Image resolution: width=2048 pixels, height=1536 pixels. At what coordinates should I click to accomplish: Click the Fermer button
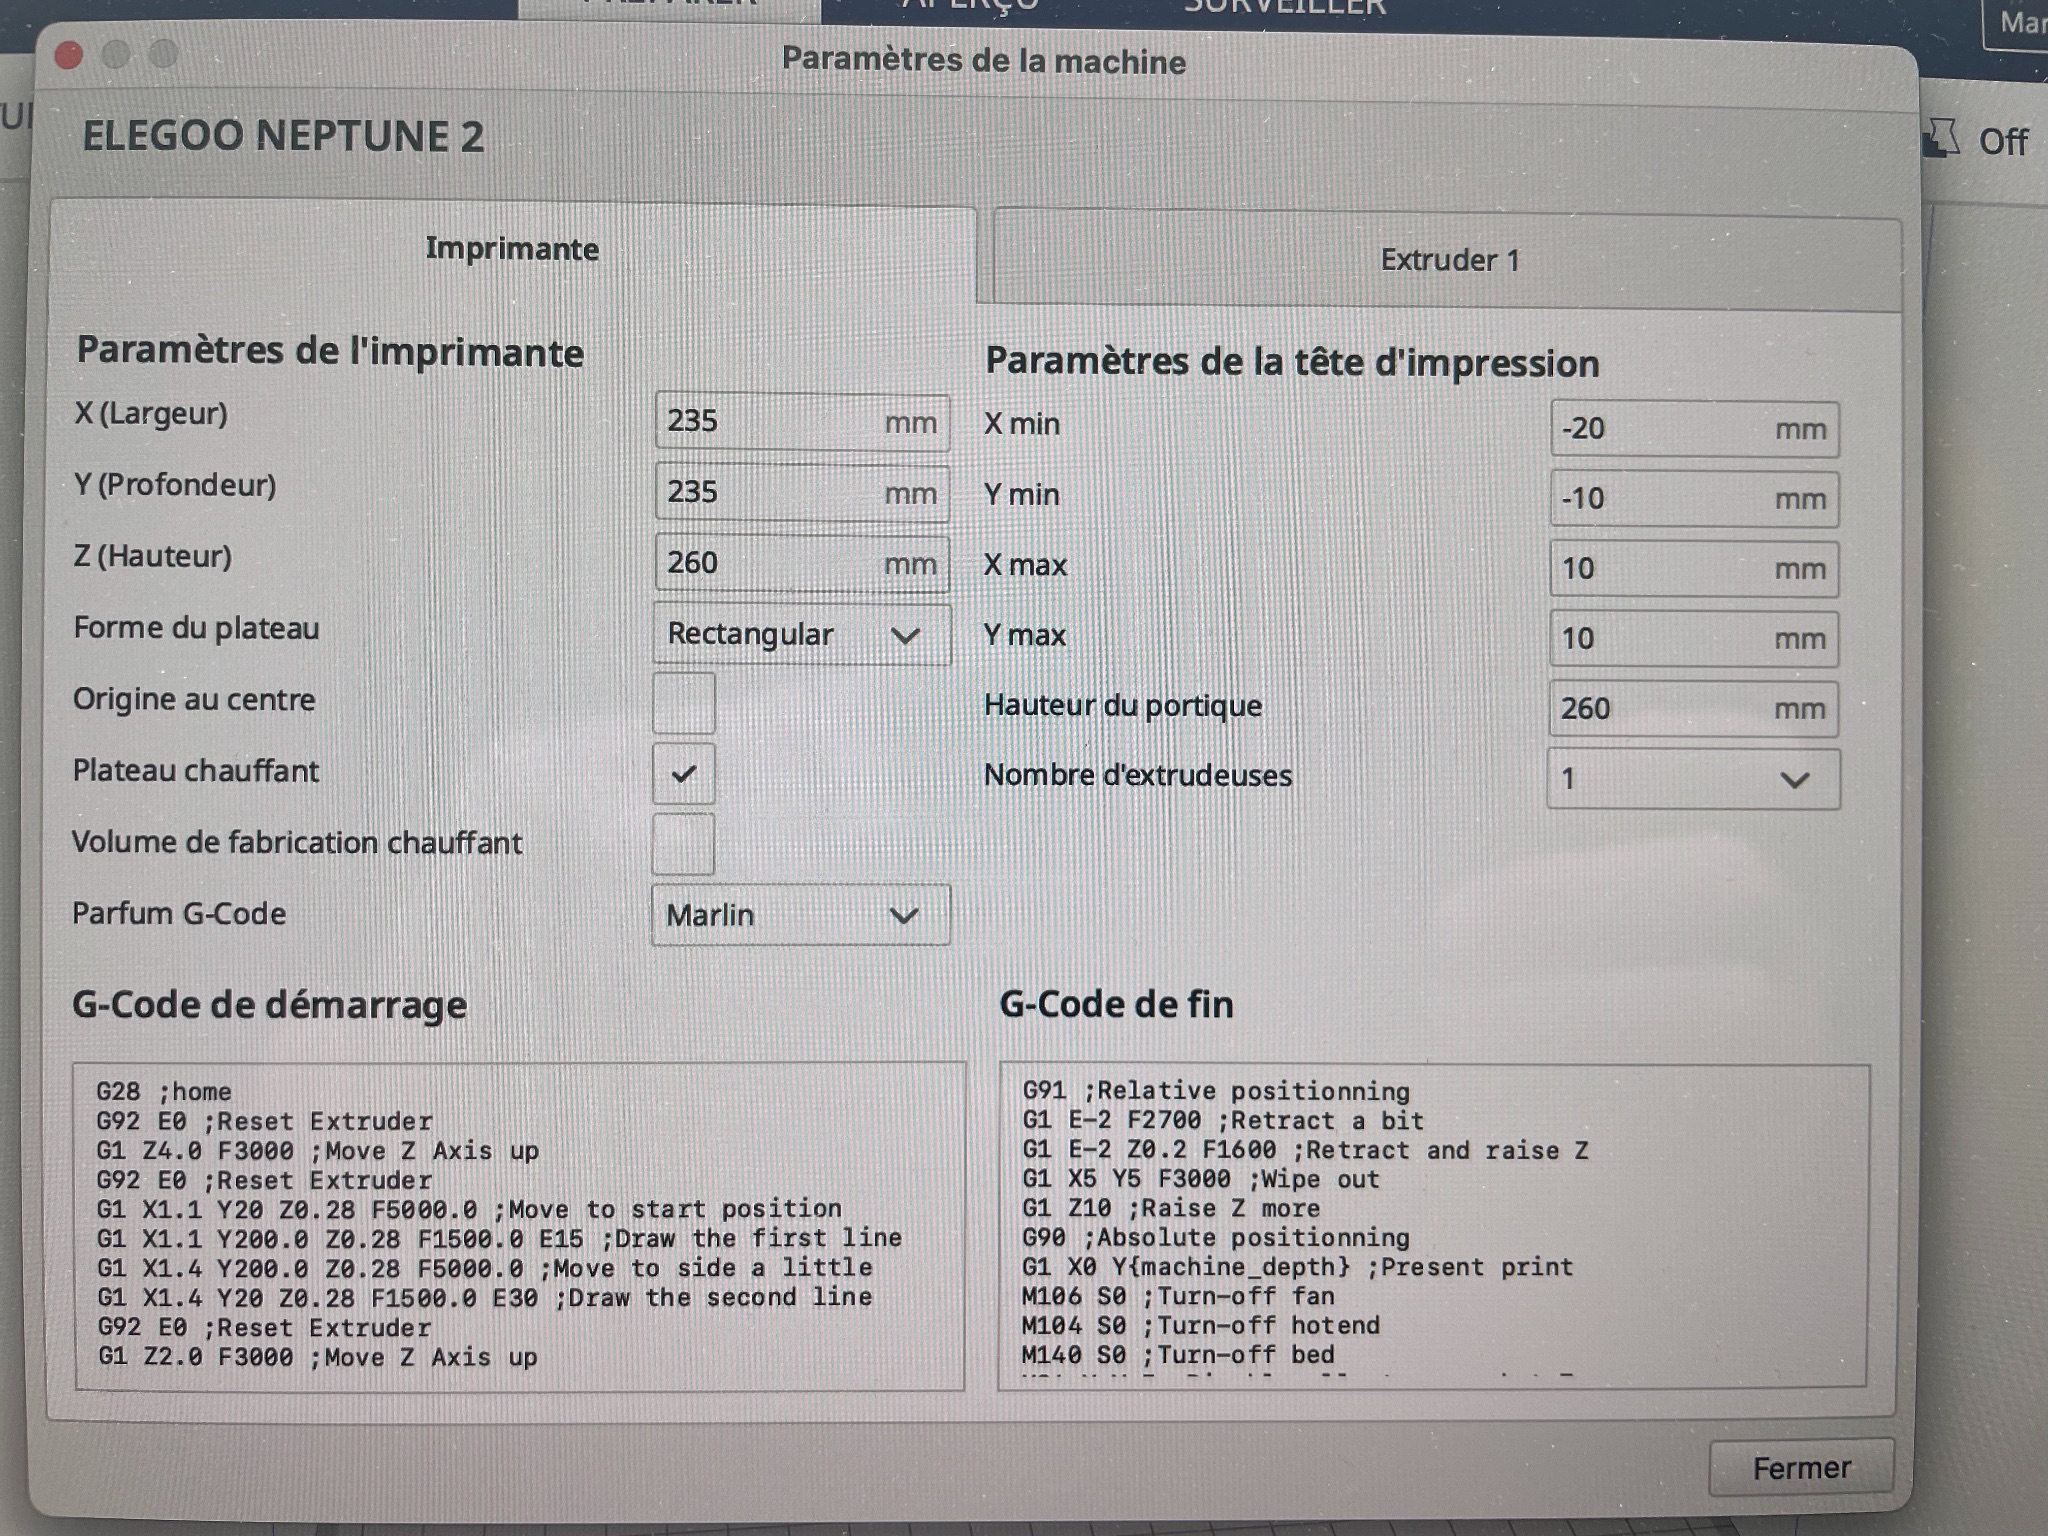tap(1801, 1468)
